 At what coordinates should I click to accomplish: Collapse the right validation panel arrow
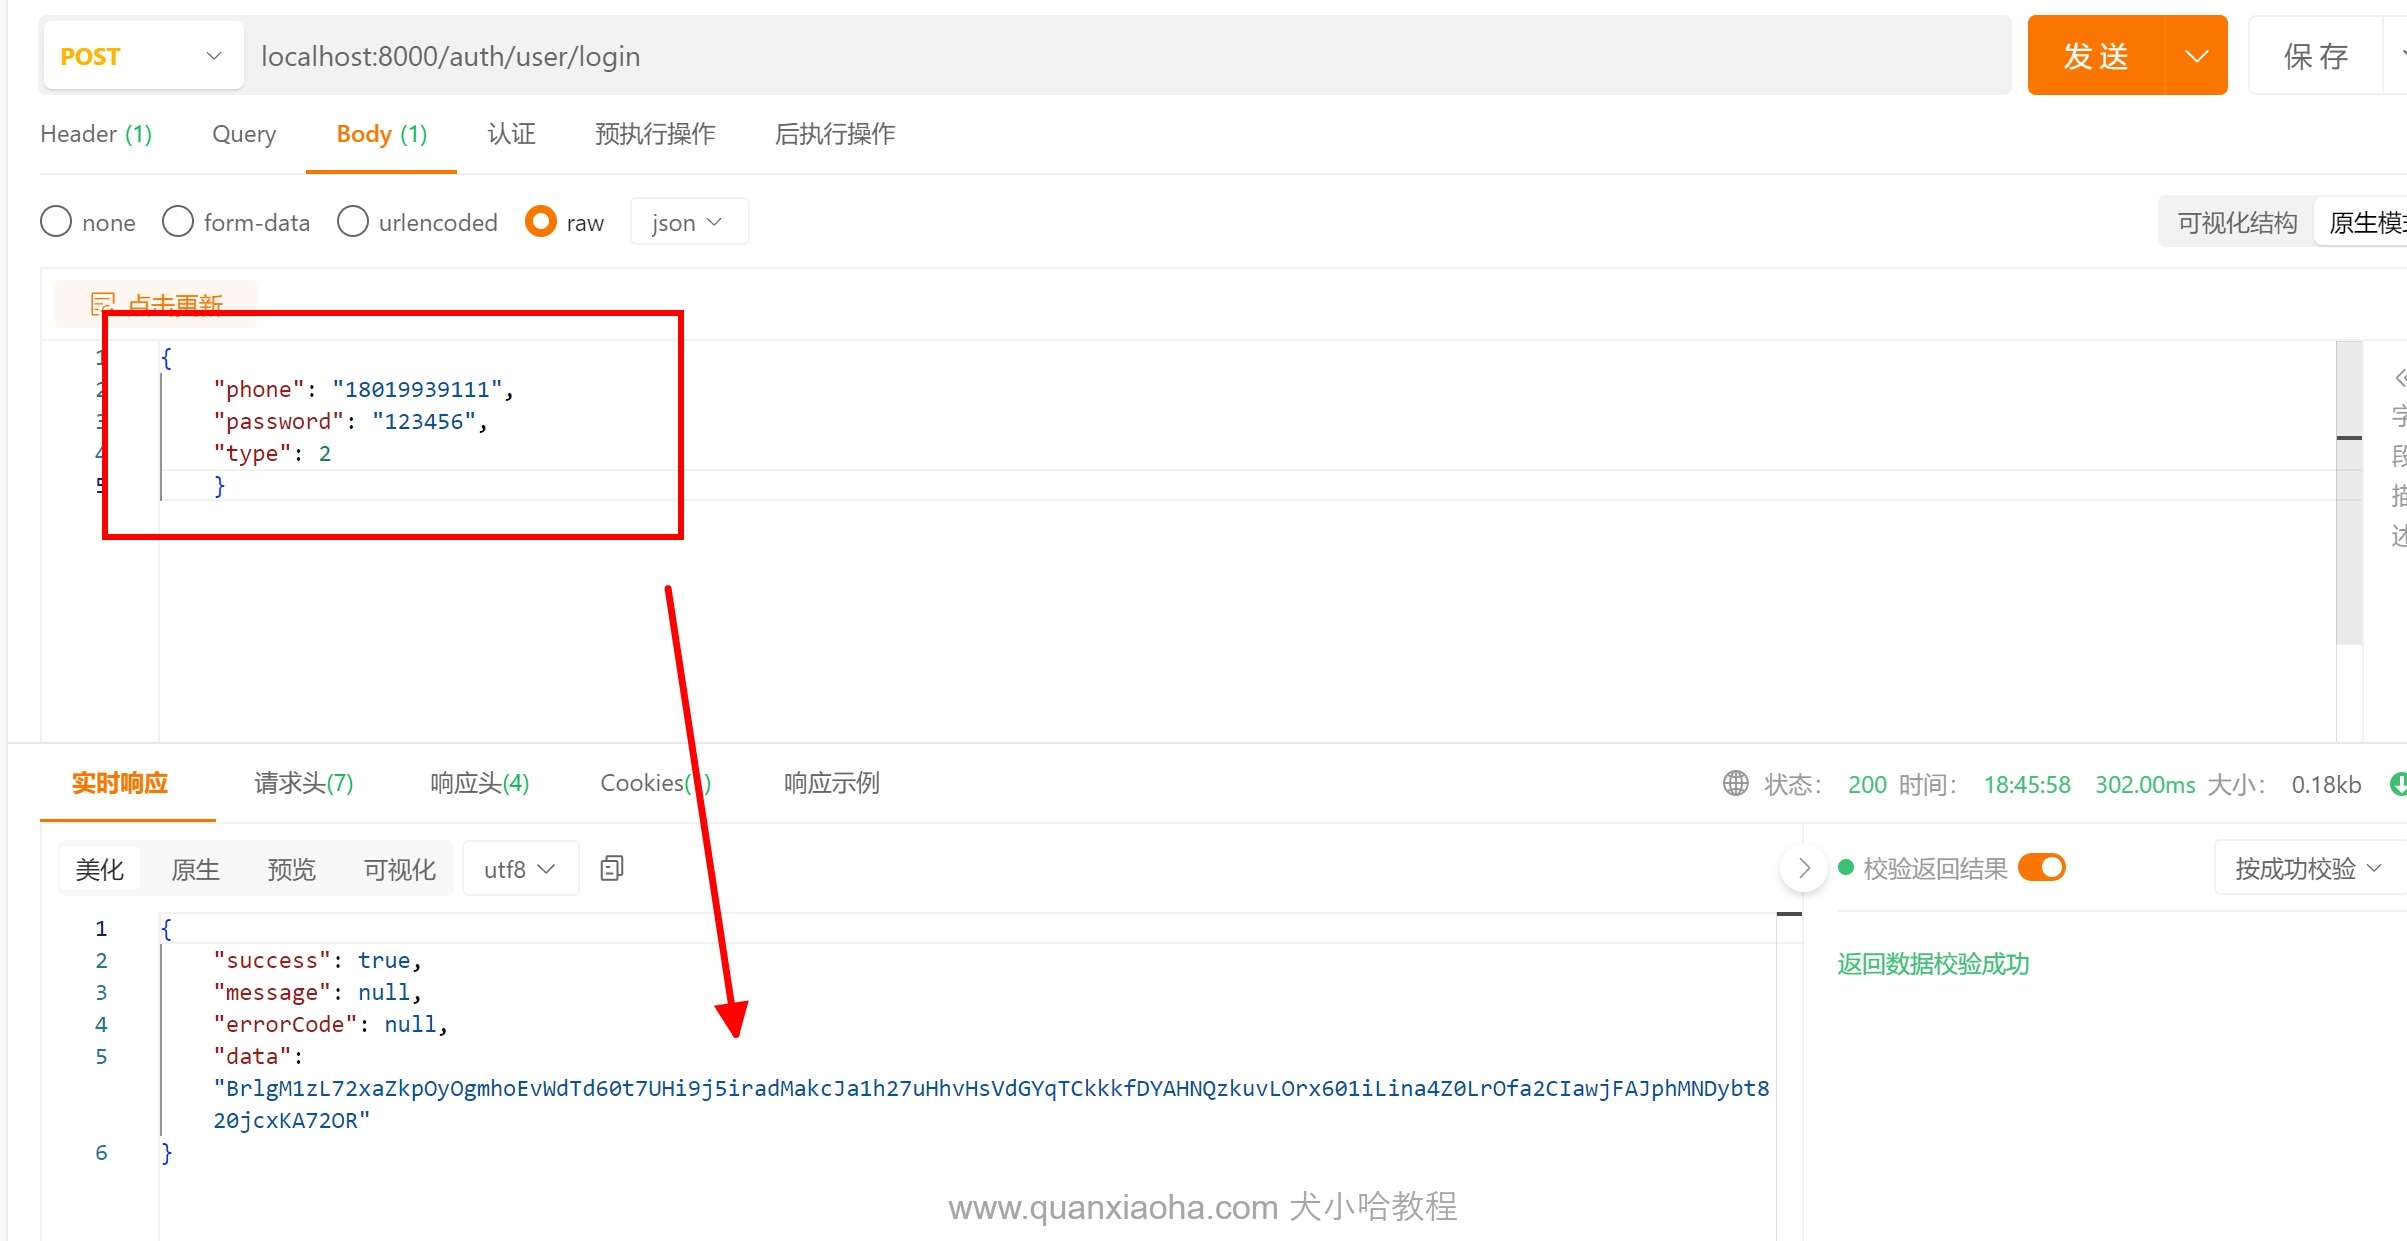[1803, 868]
